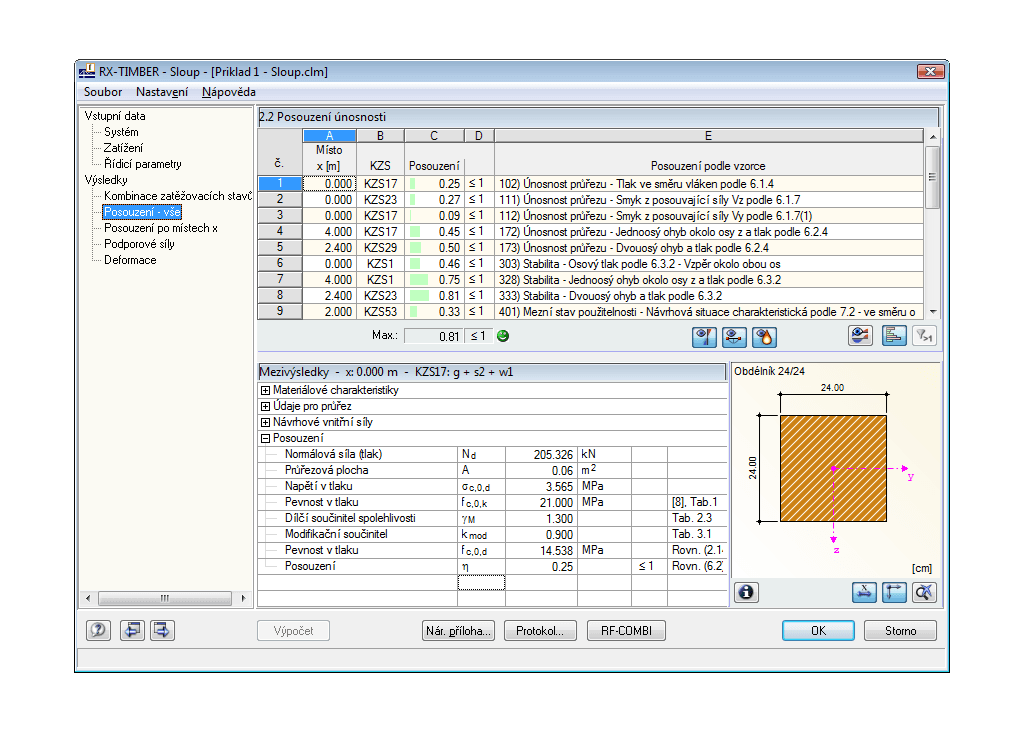Select Posouzení po místech x tree item

coord(161,228)
